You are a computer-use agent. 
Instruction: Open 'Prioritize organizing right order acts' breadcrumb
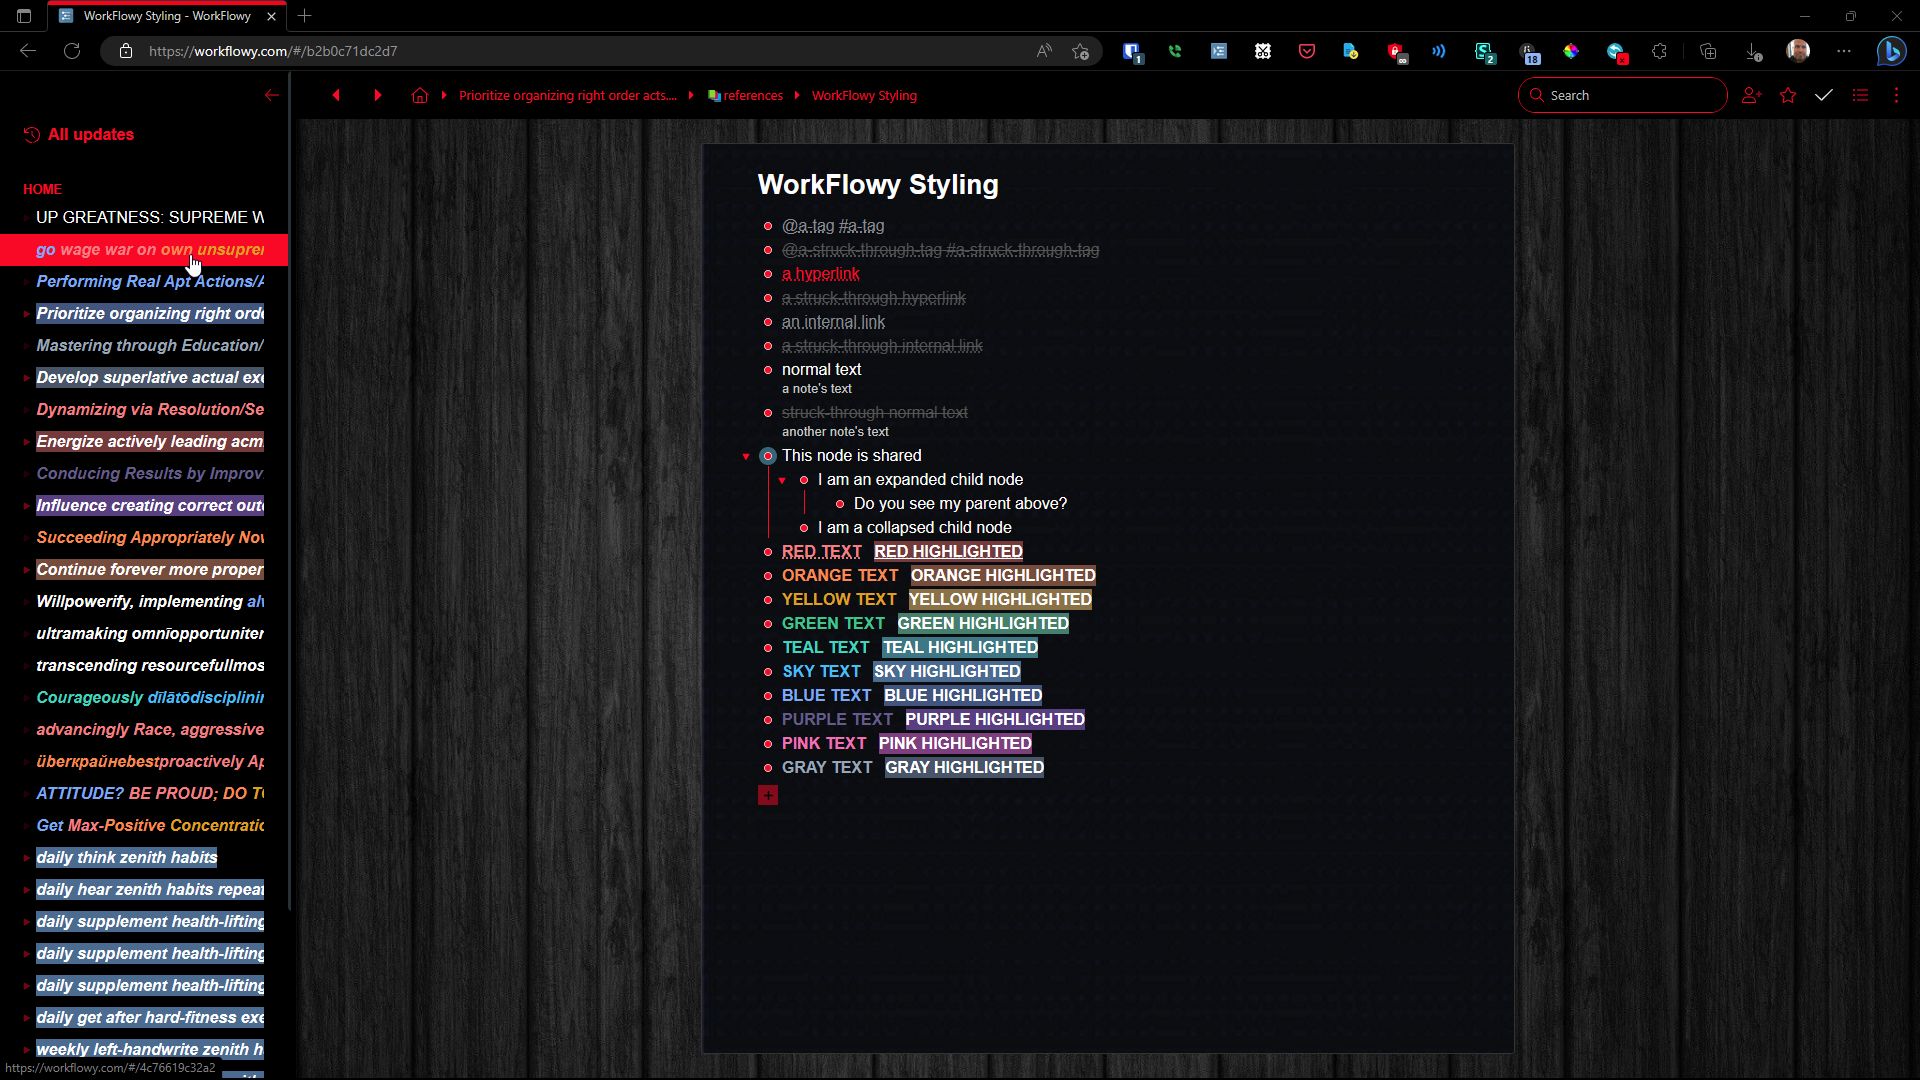coord(568,95)
